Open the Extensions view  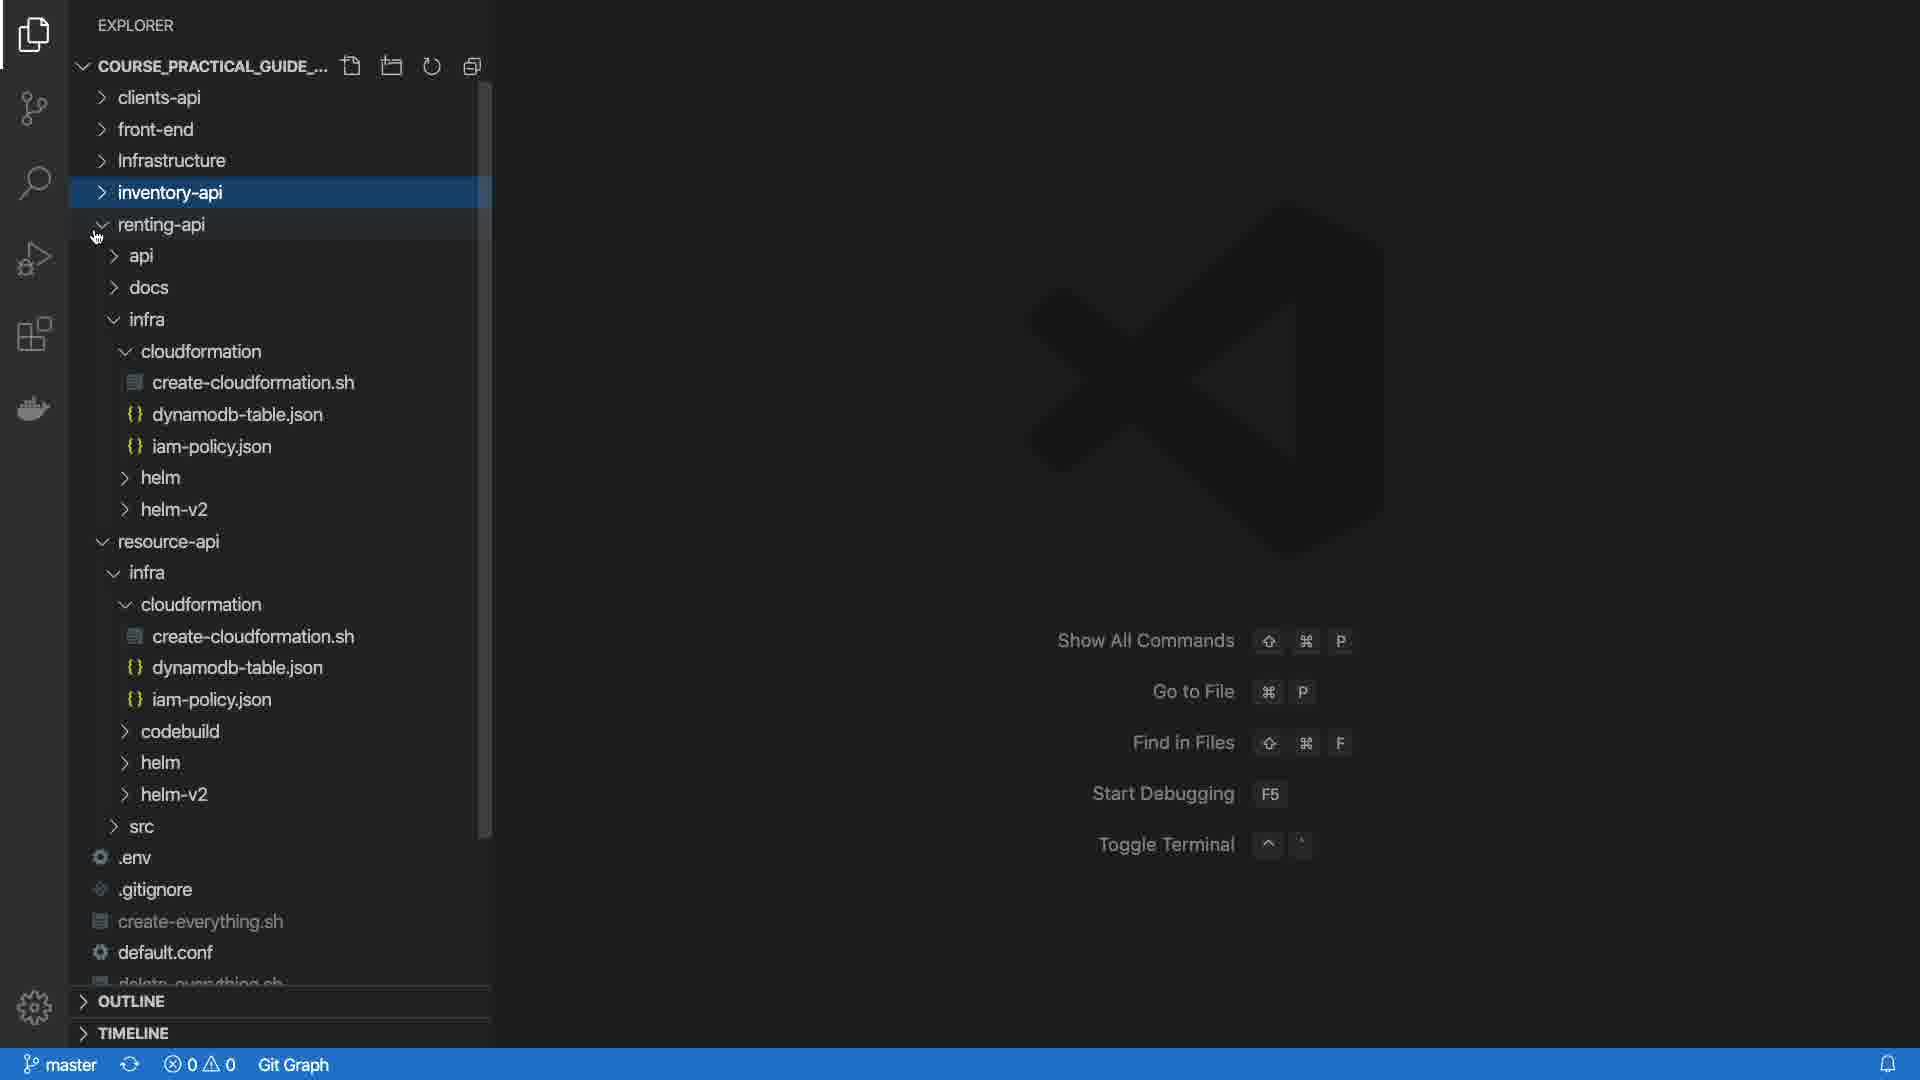coord(34,334)
